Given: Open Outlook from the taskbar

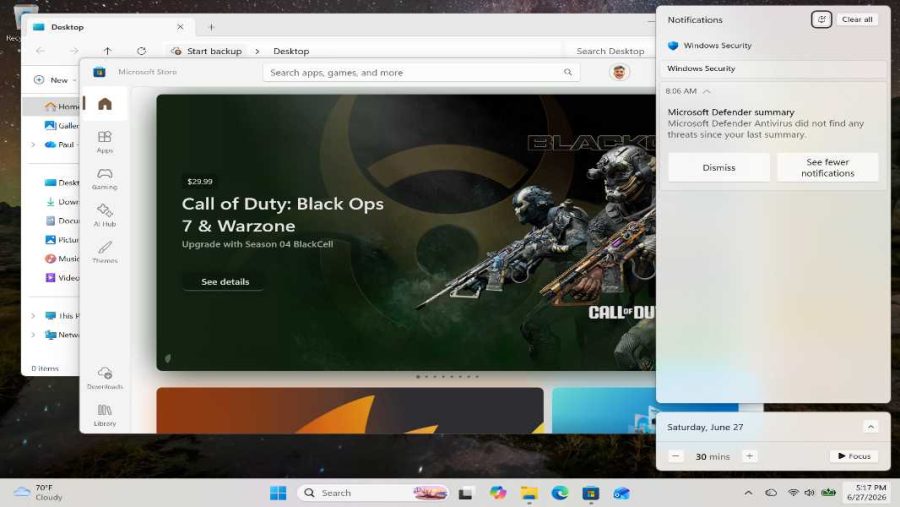Looking at the screenshot, I should (622, 493).
